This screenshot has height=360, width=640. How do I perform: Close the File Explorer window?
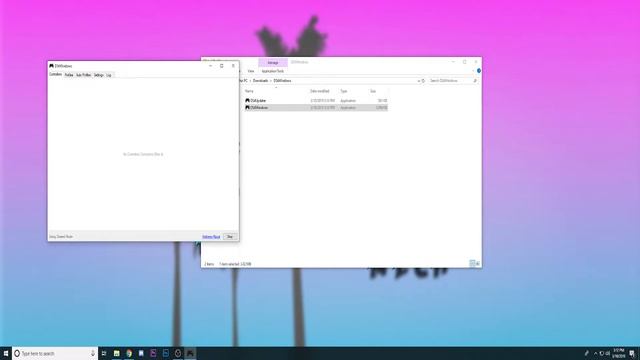pyautogui.click(x=476, y=62)
